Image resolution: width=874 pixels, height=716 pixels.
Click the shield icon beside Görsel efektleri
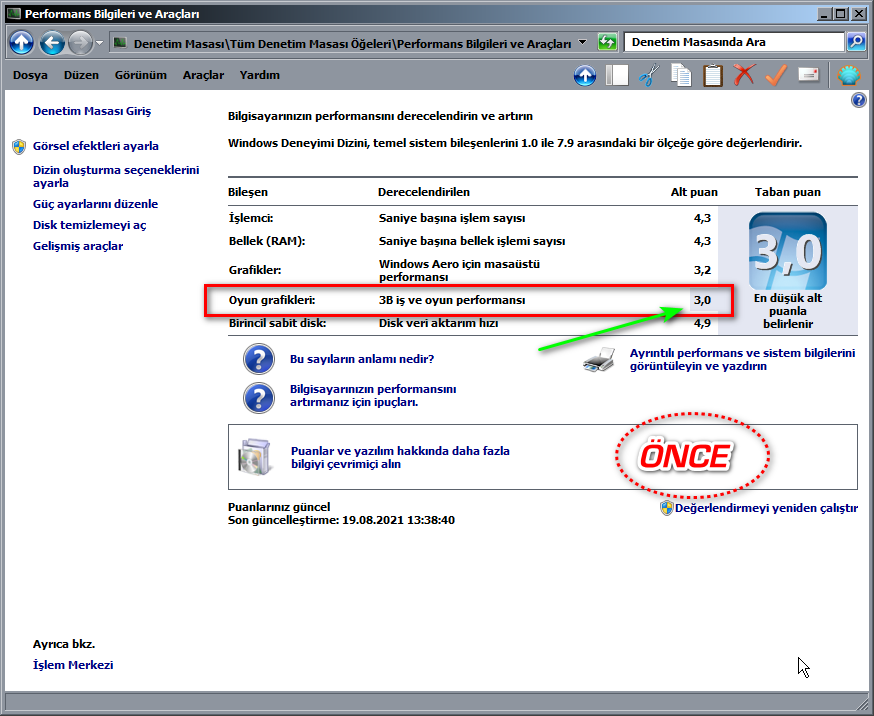point(19,147)
